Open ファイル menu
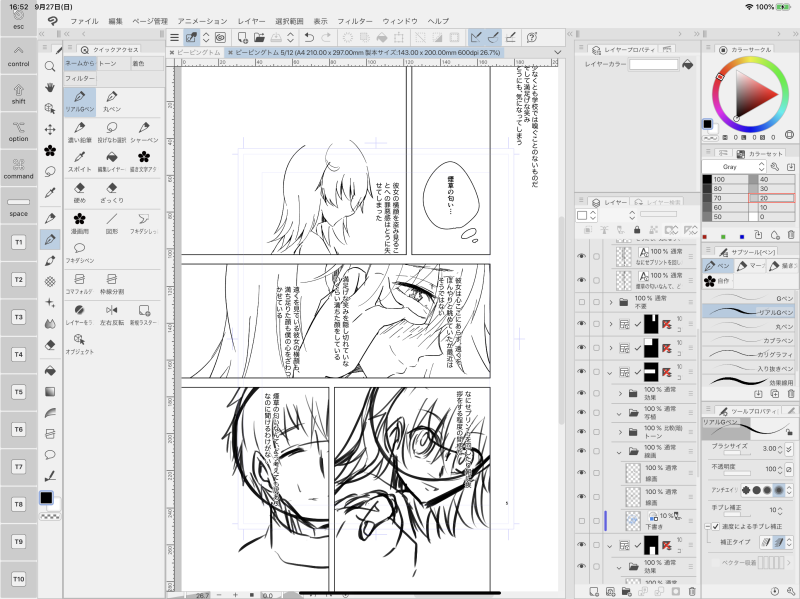Viewport: 800px width, 599px height. 84,21
